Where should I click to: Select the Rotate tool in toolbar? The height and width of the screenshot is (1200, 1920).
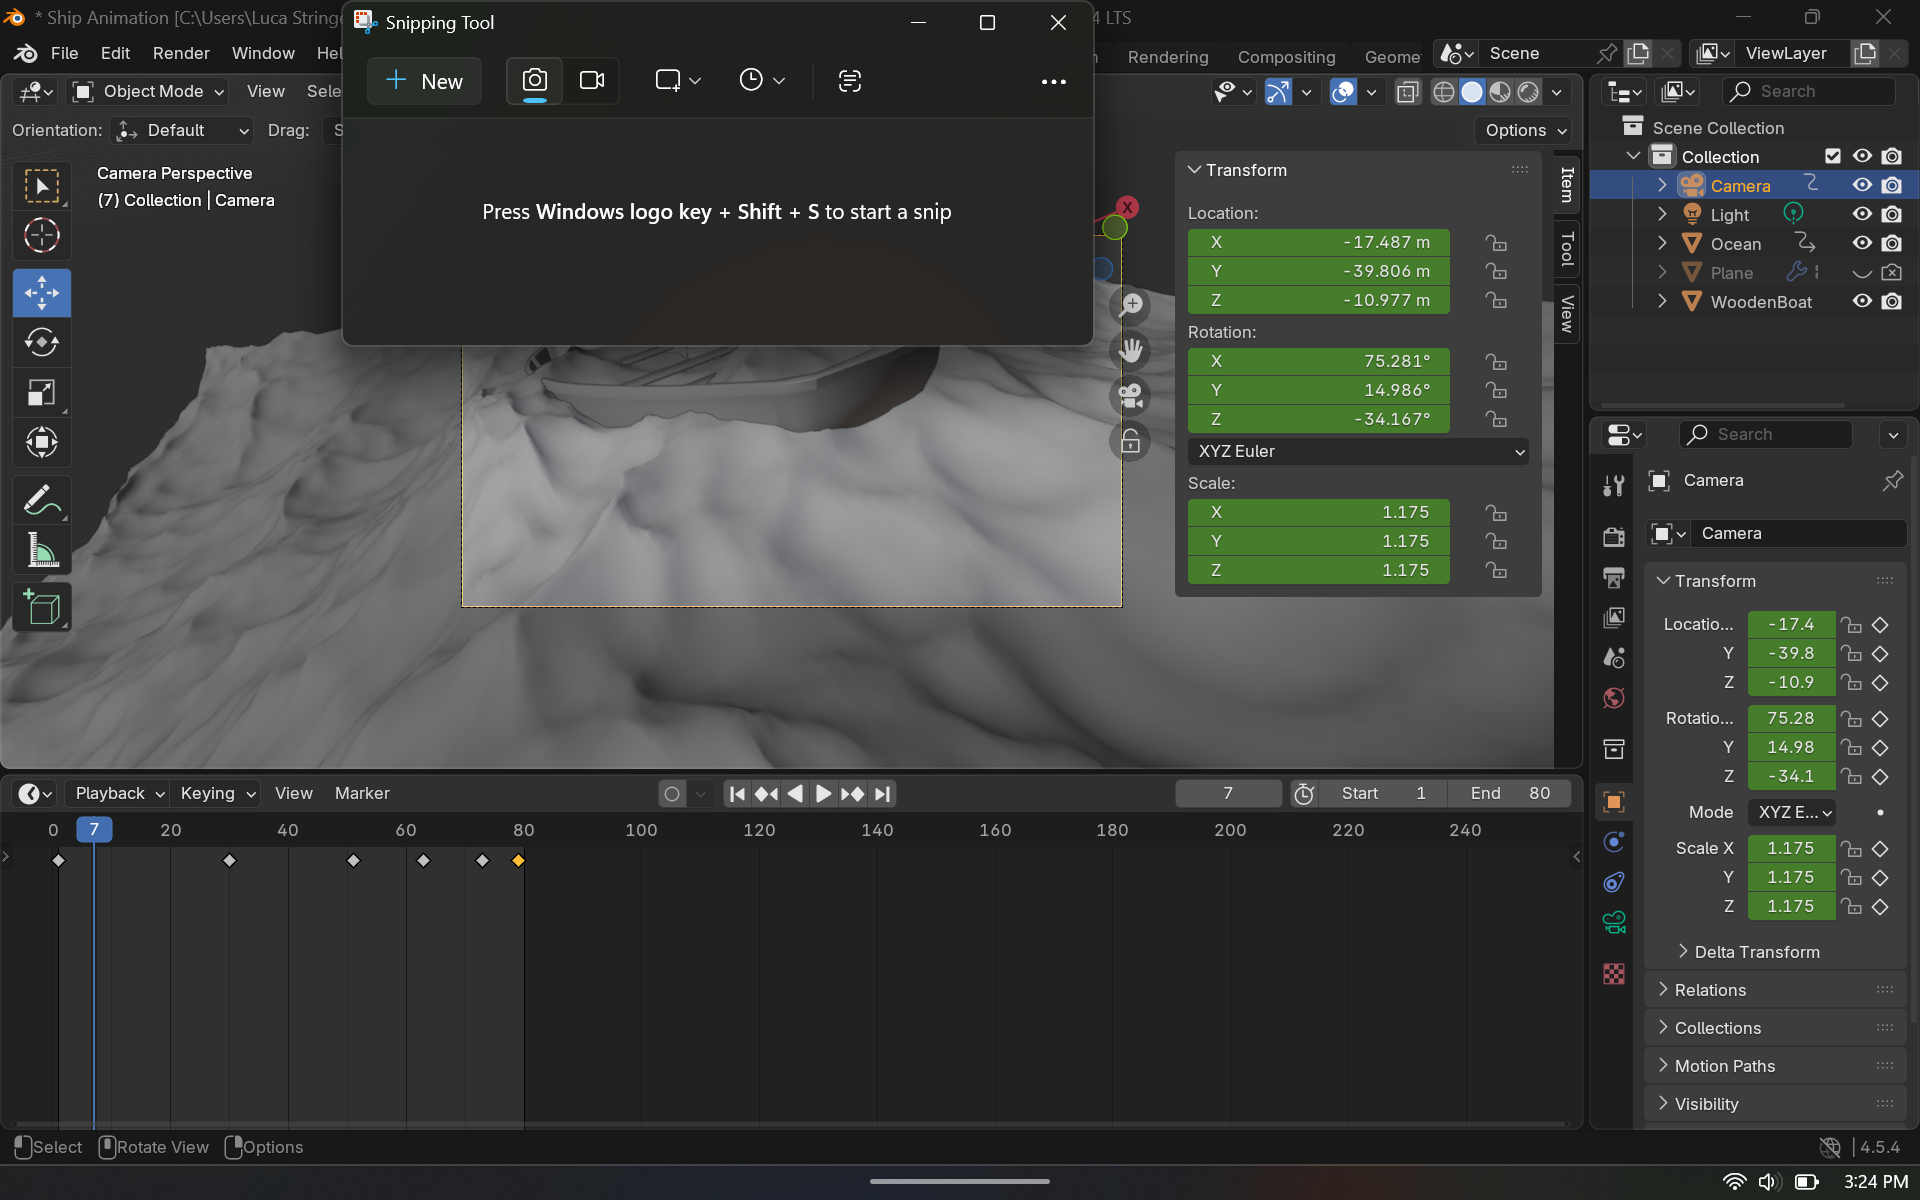tap(41, 343)
